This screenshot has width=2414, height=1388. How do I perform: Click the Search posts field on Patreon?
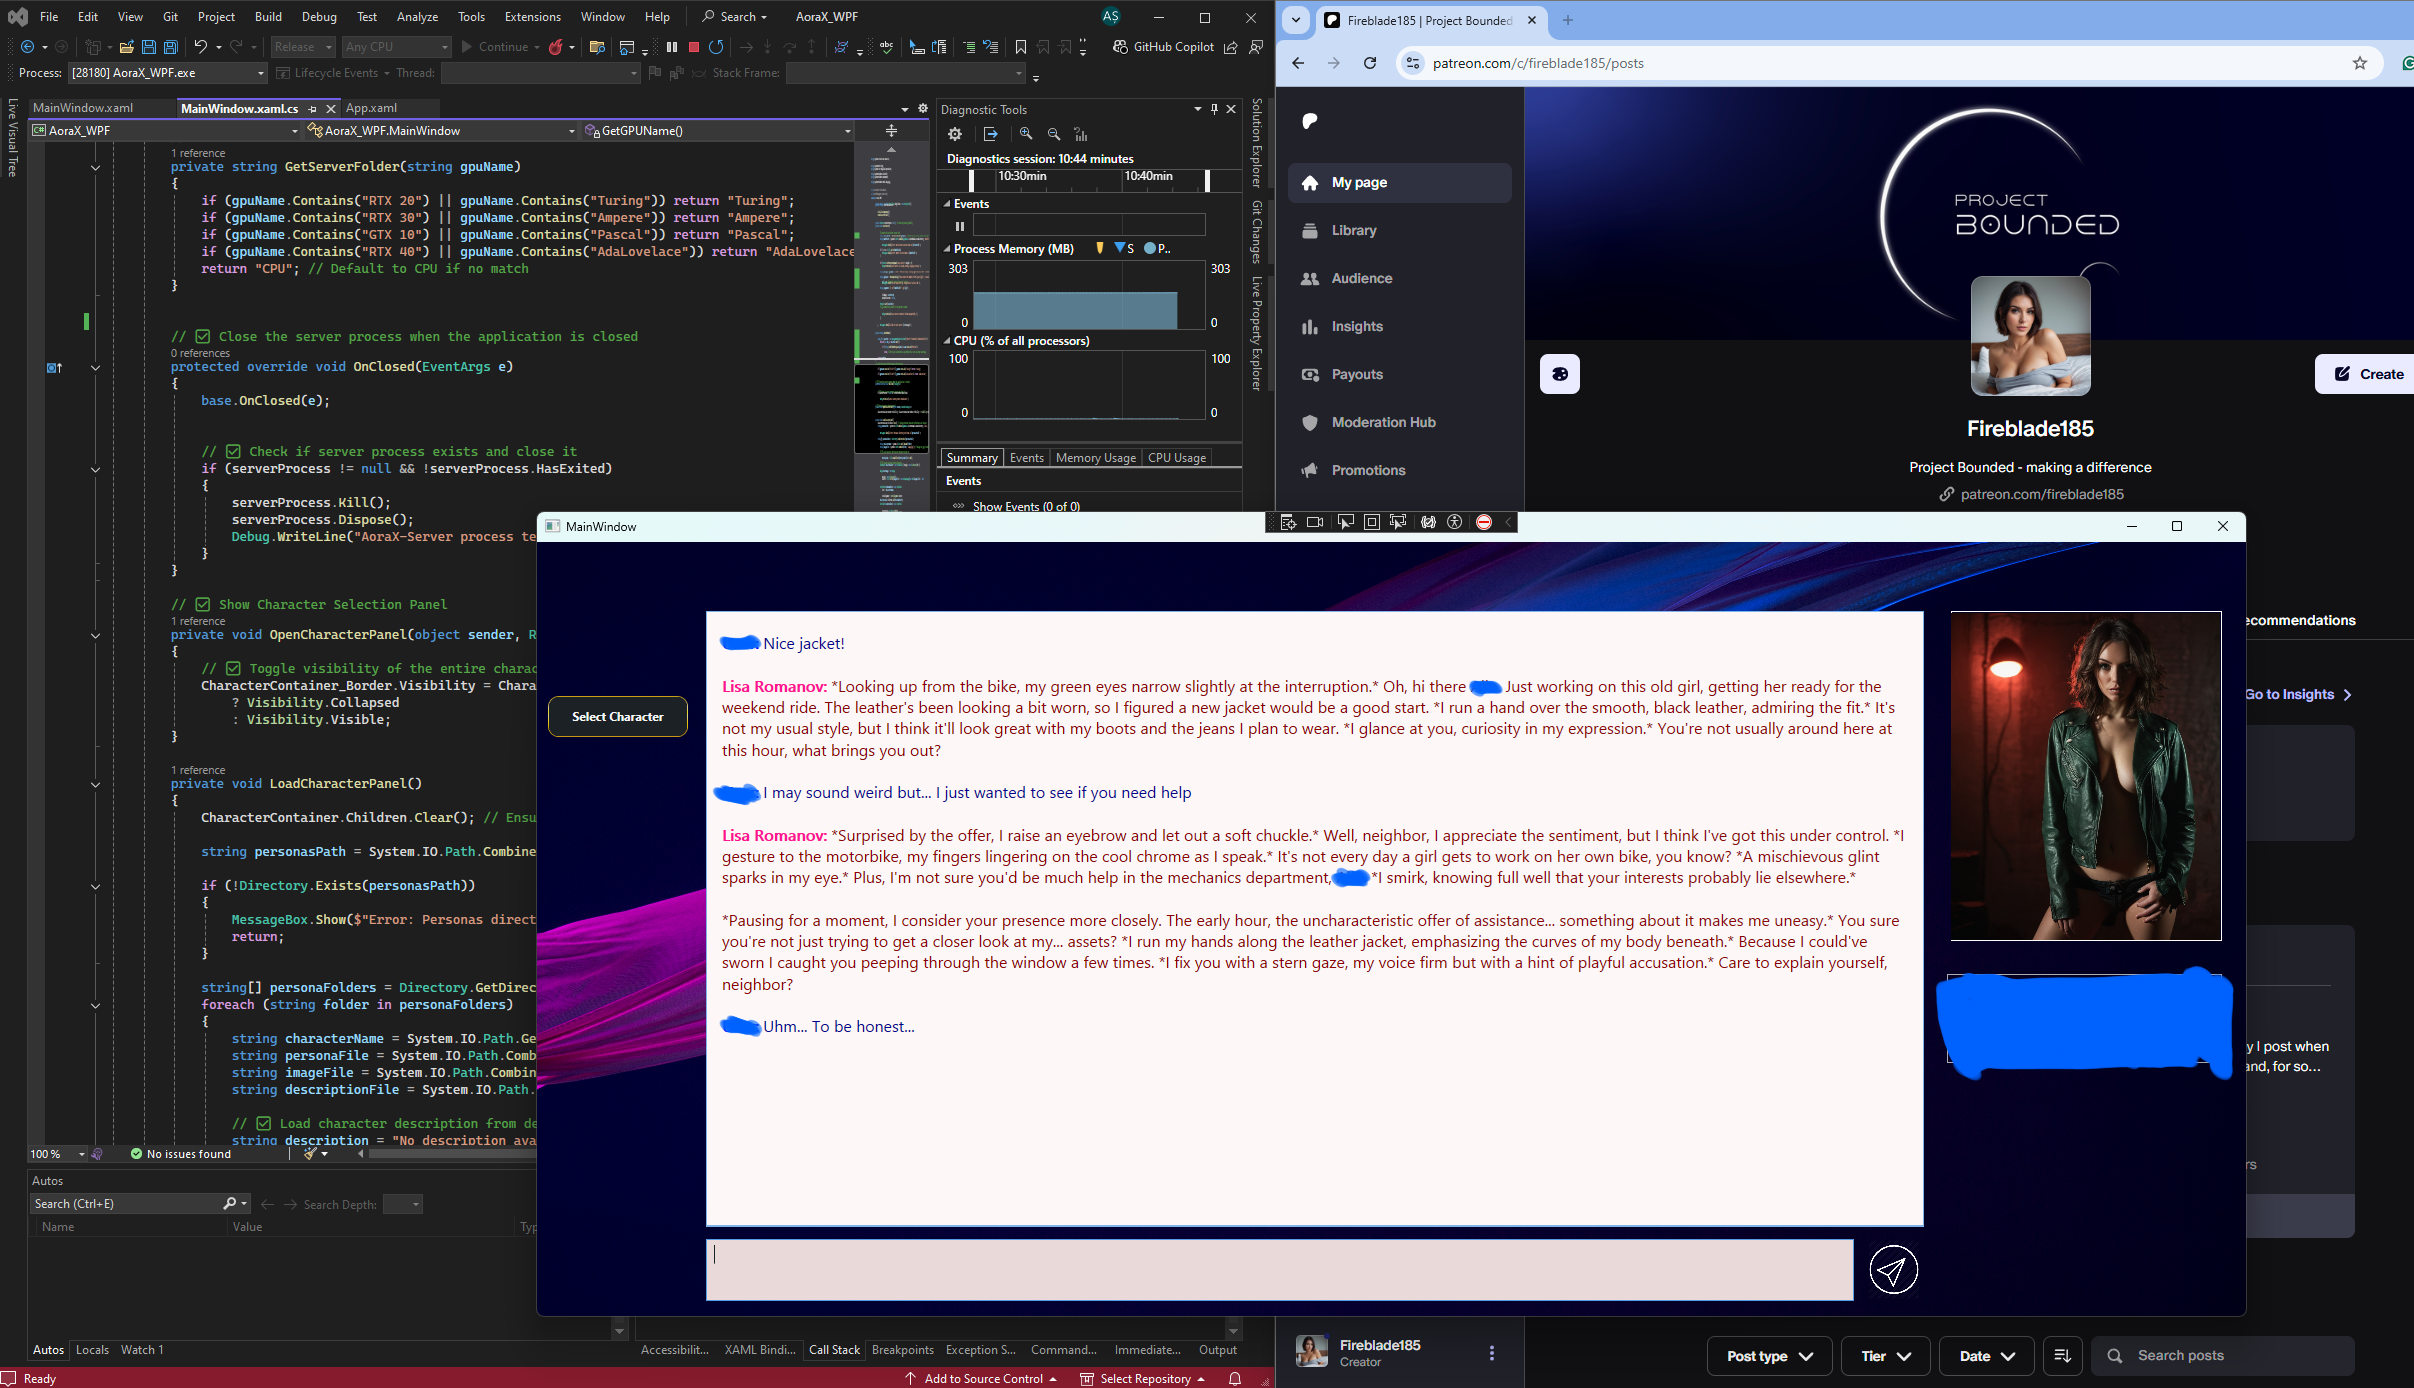tap(2223, 1356)
